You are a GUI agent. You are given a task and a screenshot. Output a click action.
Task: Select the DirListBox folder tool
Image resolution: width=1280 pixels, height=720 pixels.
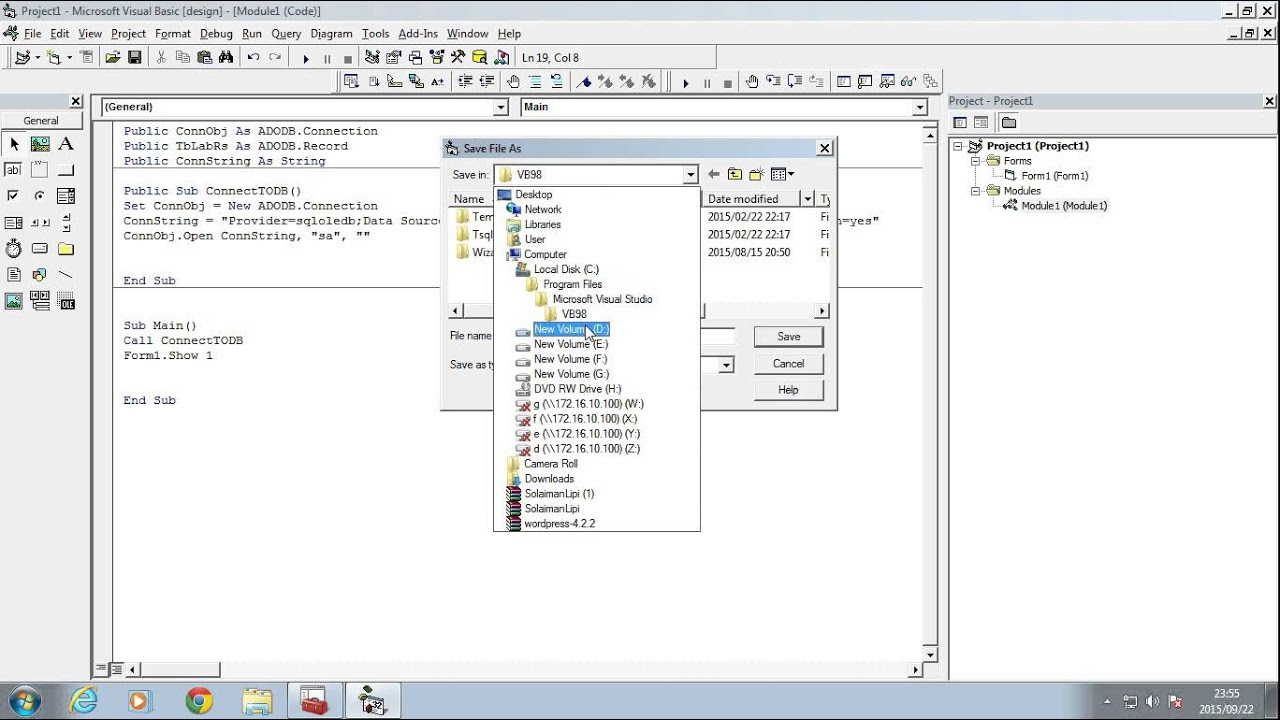pyautogui.click(x=66, y=248)
